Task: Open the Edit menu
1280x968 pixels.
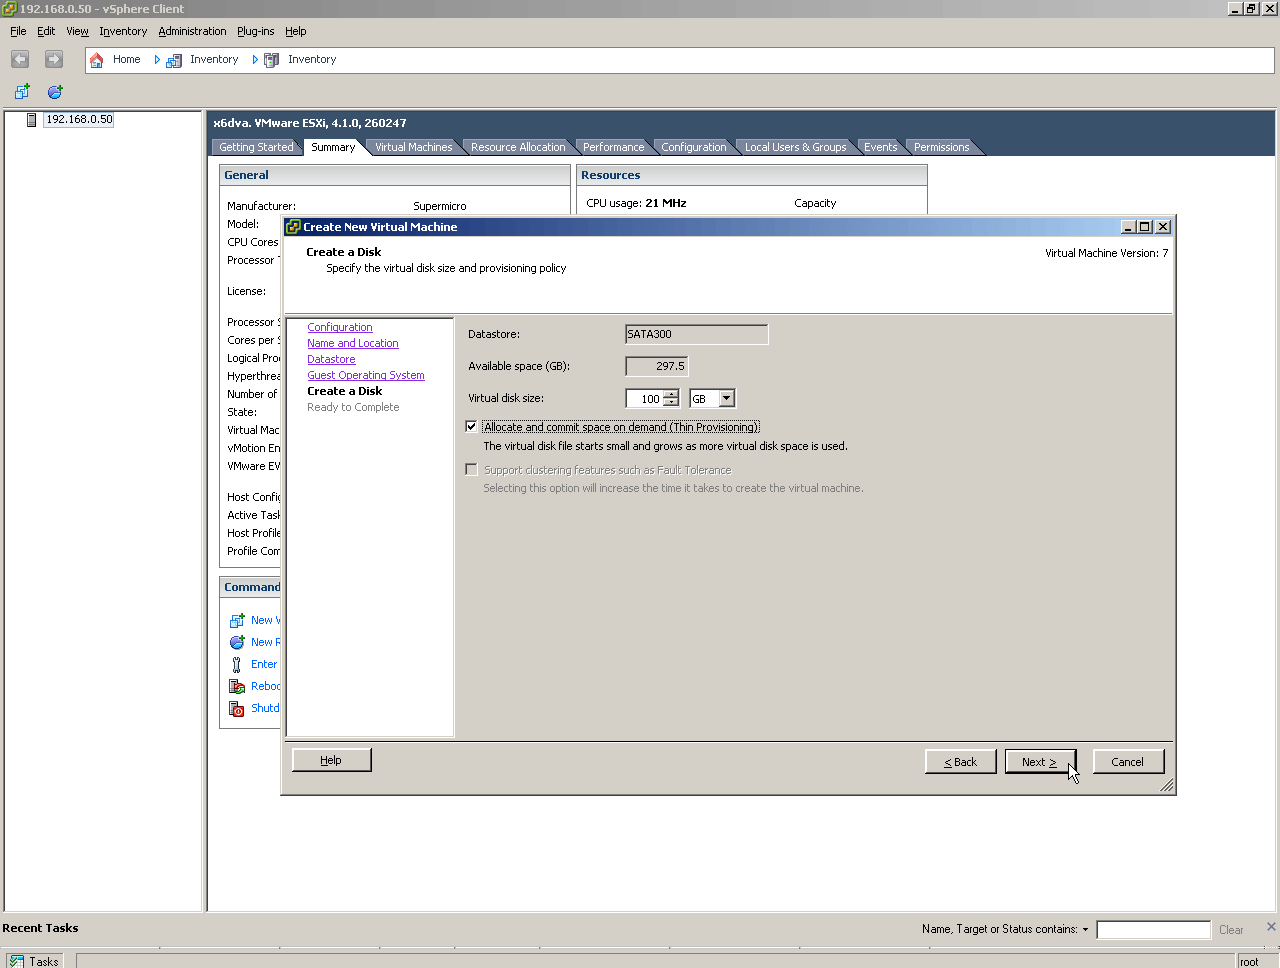Action: [x=46, y=32]
